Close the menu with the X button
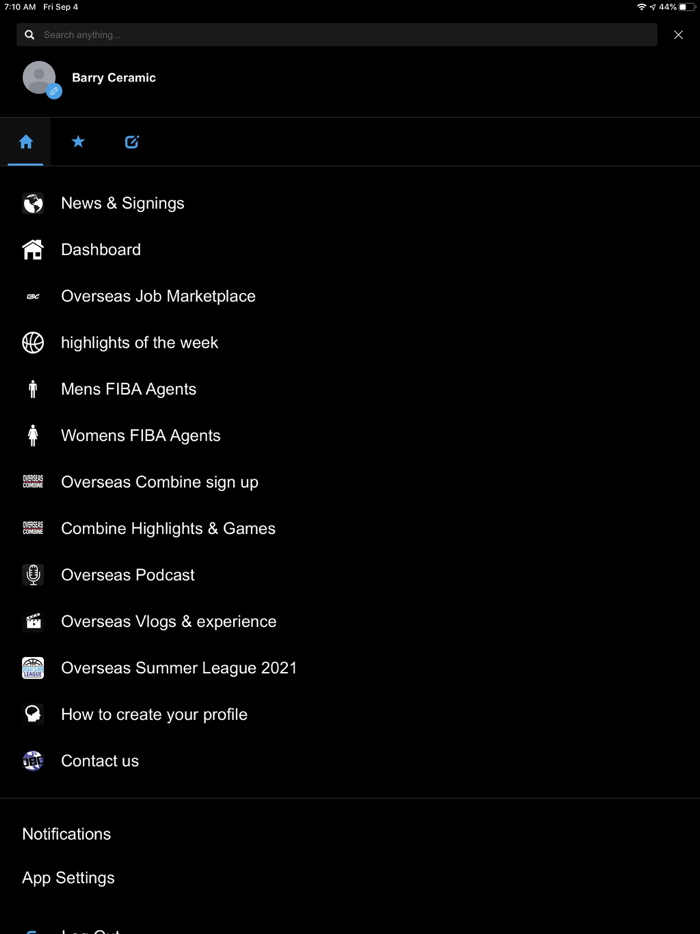Screen dimensions: 700x934 pos(678,35)
